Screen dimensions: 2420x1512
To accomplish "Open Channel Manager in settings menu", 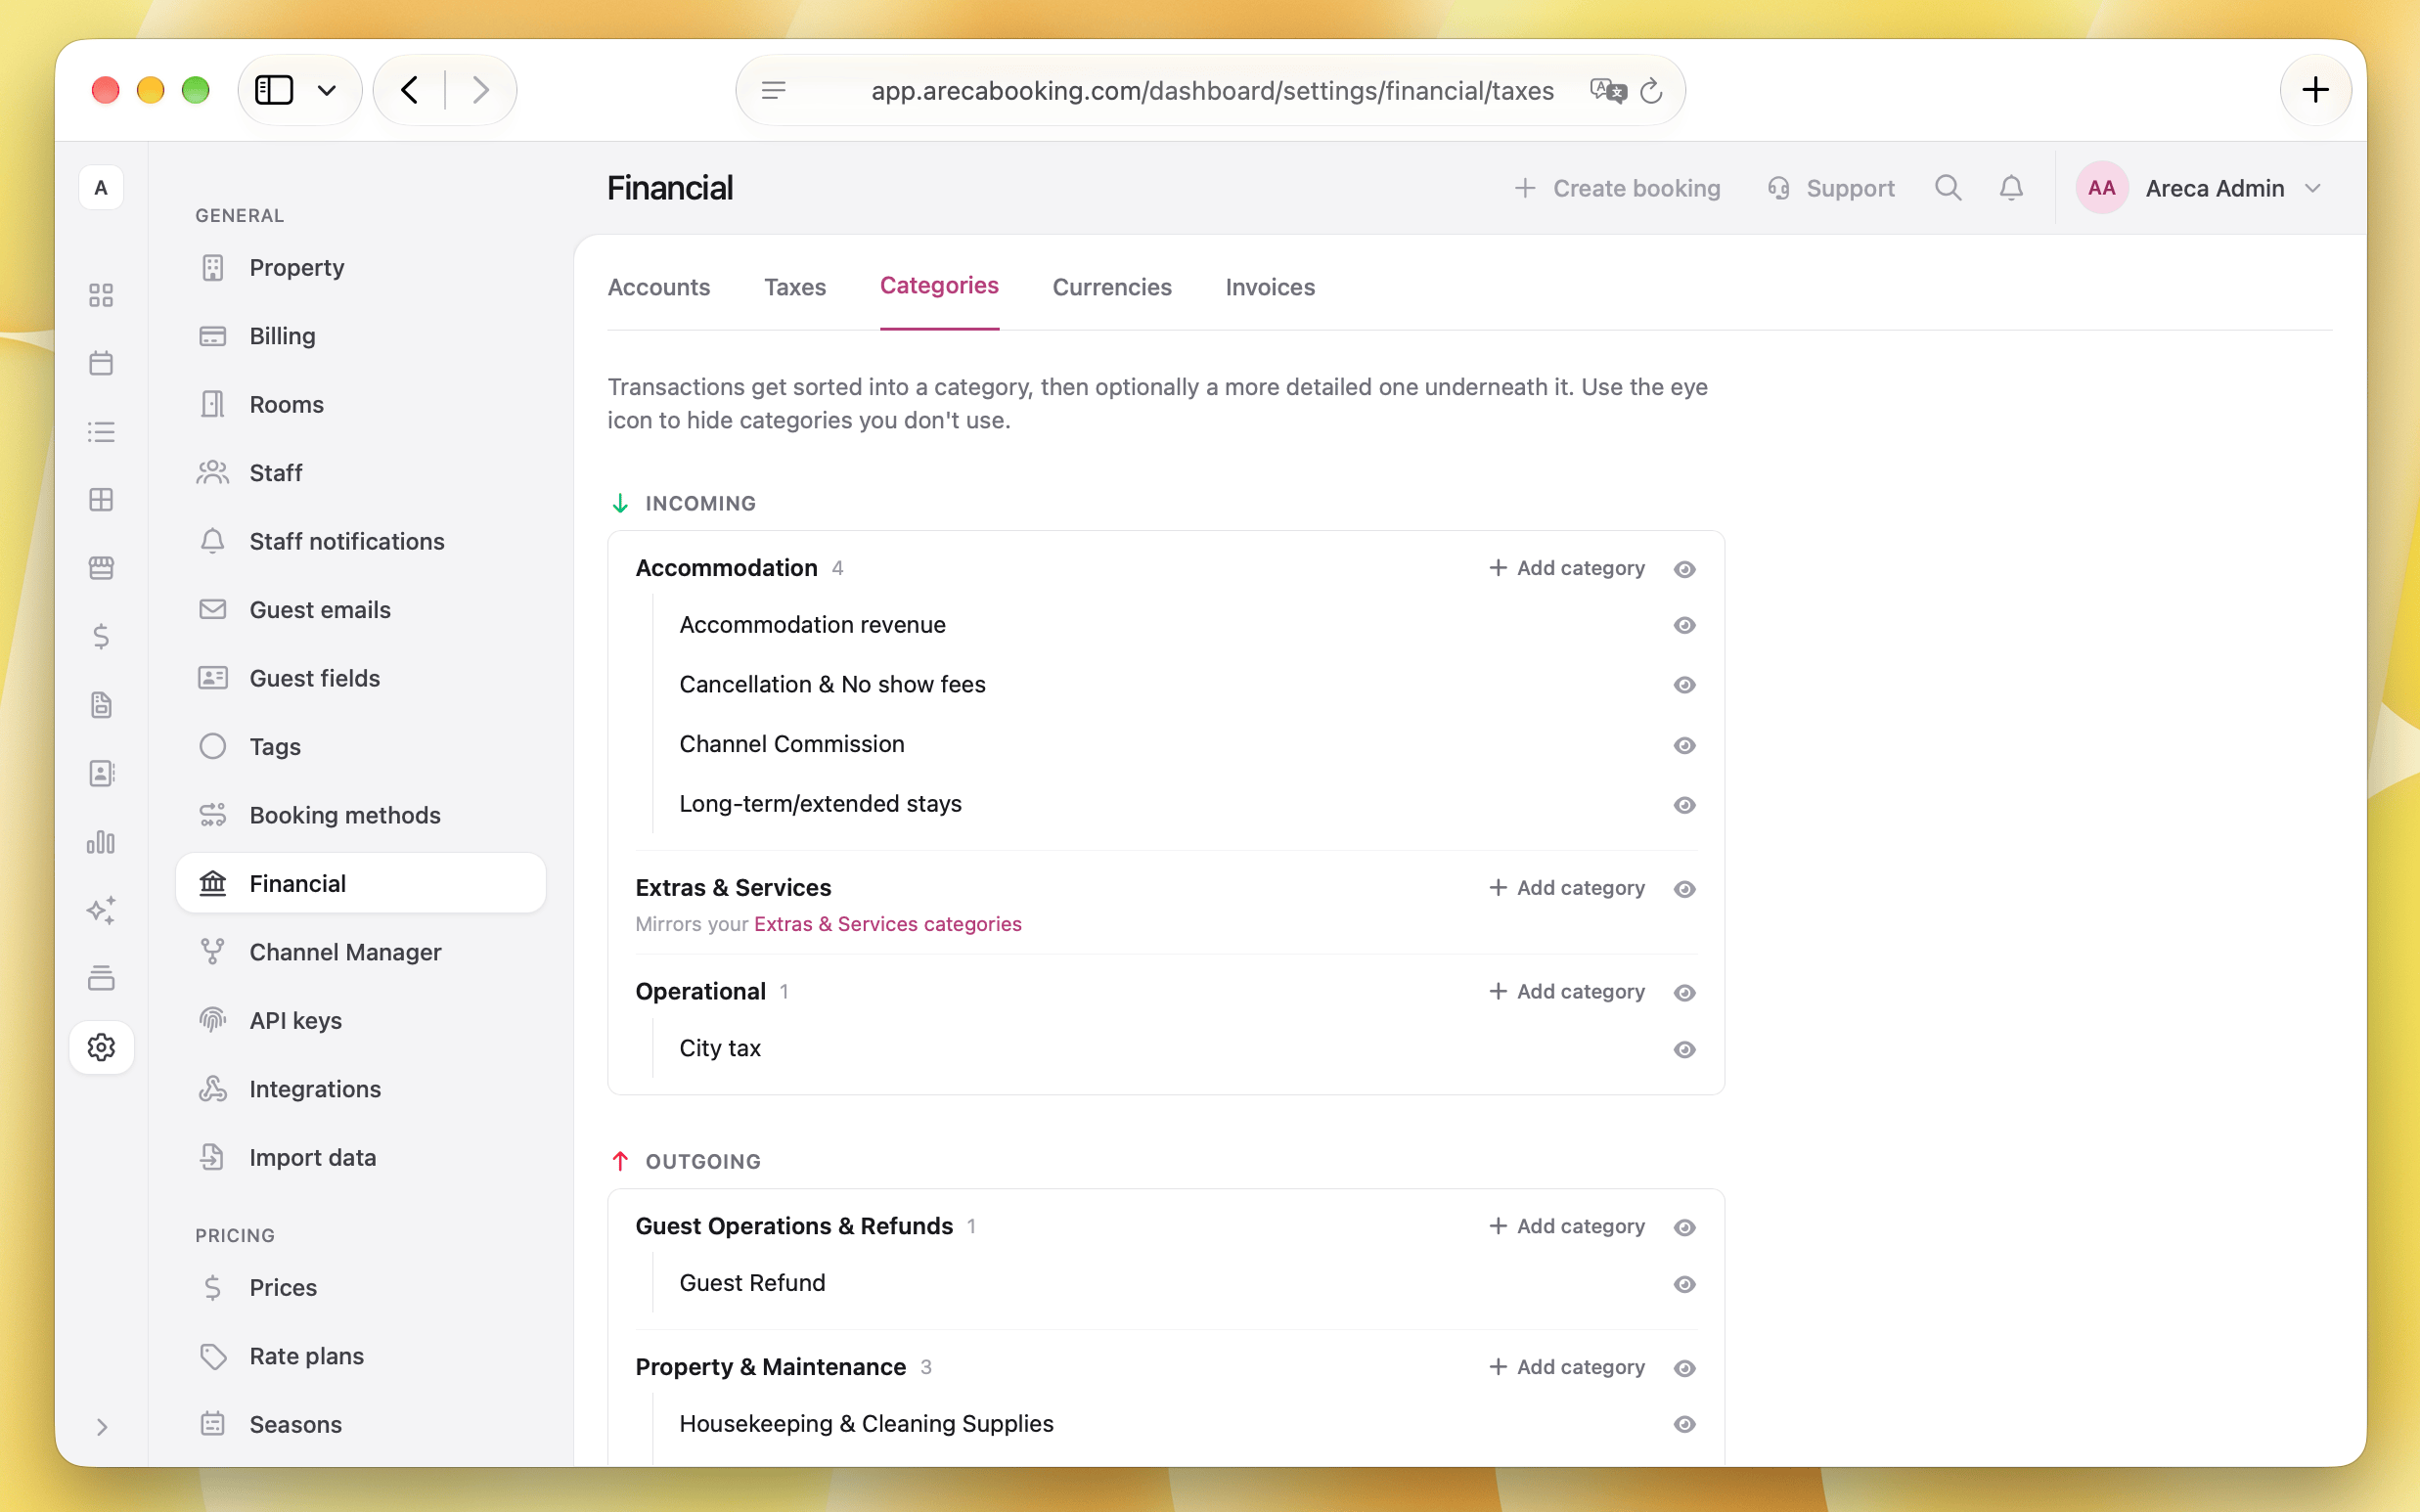I will 360,952.
